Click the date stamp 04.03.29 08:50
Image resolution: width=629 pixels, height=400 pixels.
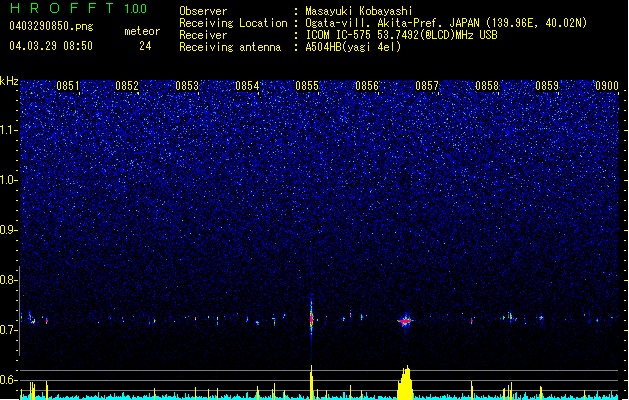tap(51, 46)
